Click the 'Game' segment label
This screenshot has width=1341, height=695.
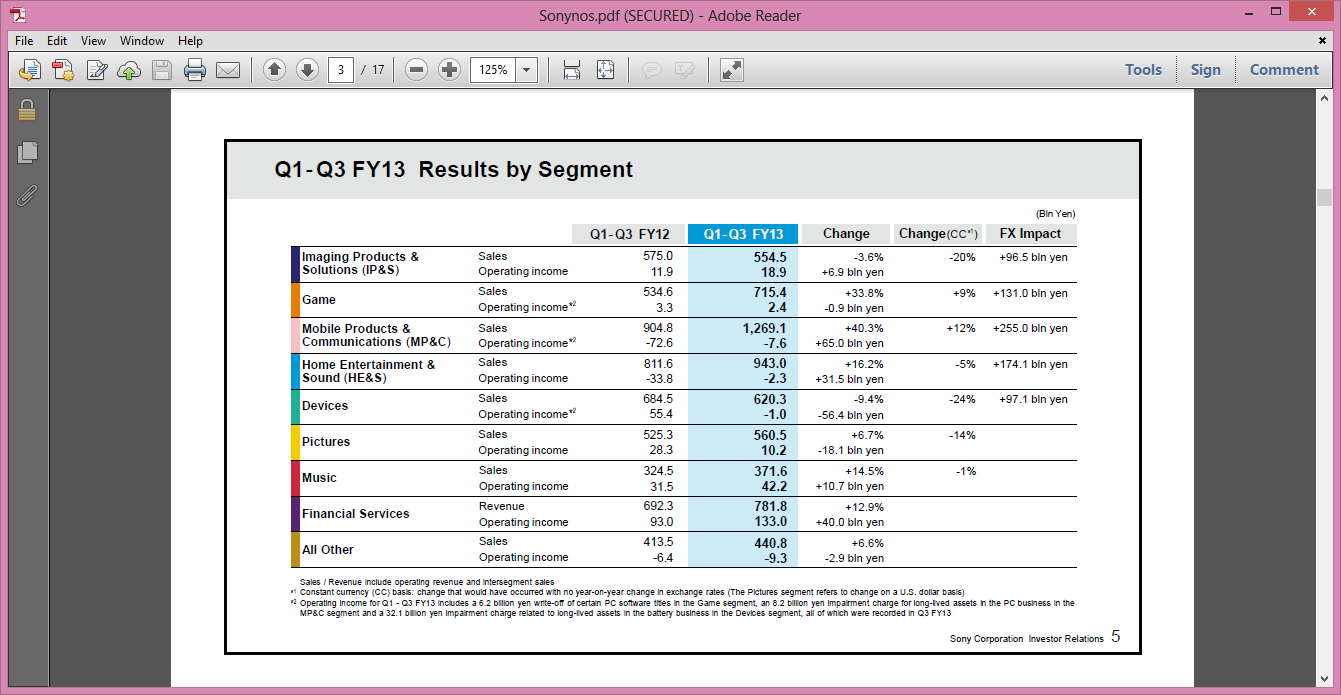click(319, 300)
